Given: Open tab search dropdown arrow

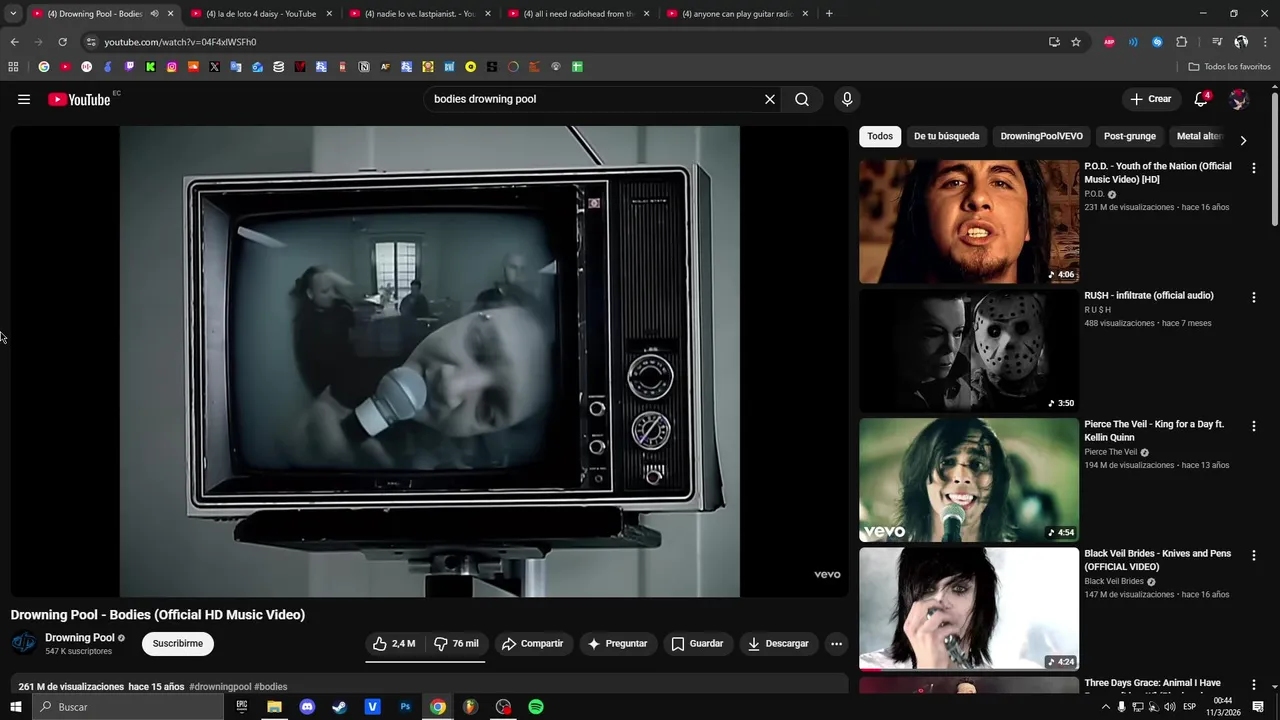Looking at the screenshot, I should [13, 14].
